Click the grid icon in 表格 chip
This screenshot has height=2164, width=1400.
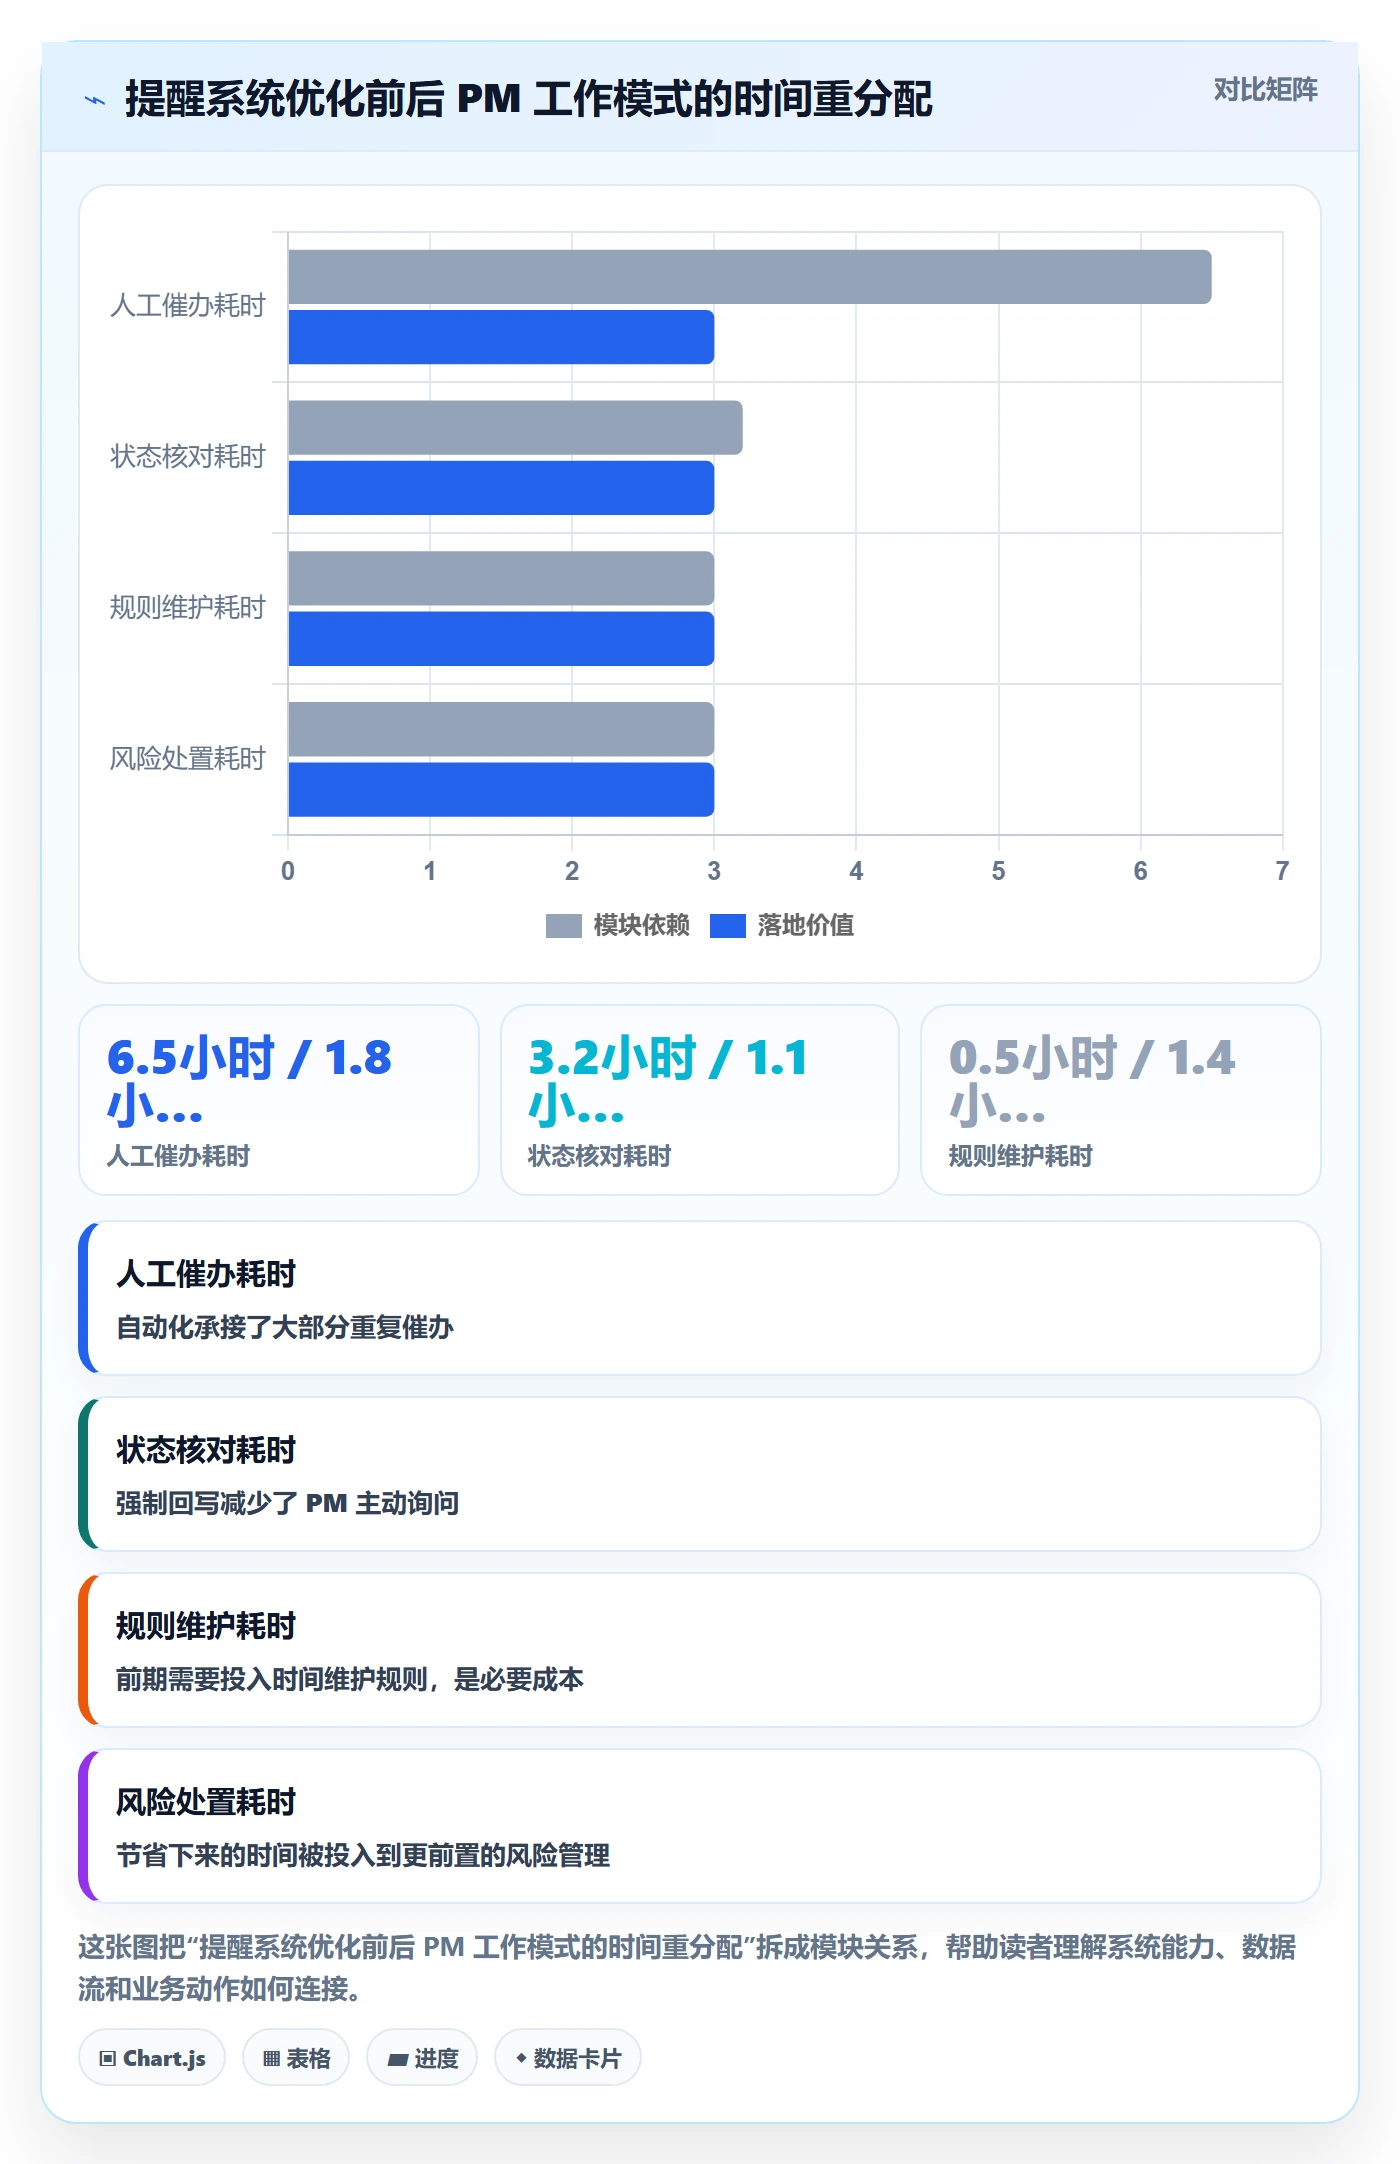click(271, 2058)
